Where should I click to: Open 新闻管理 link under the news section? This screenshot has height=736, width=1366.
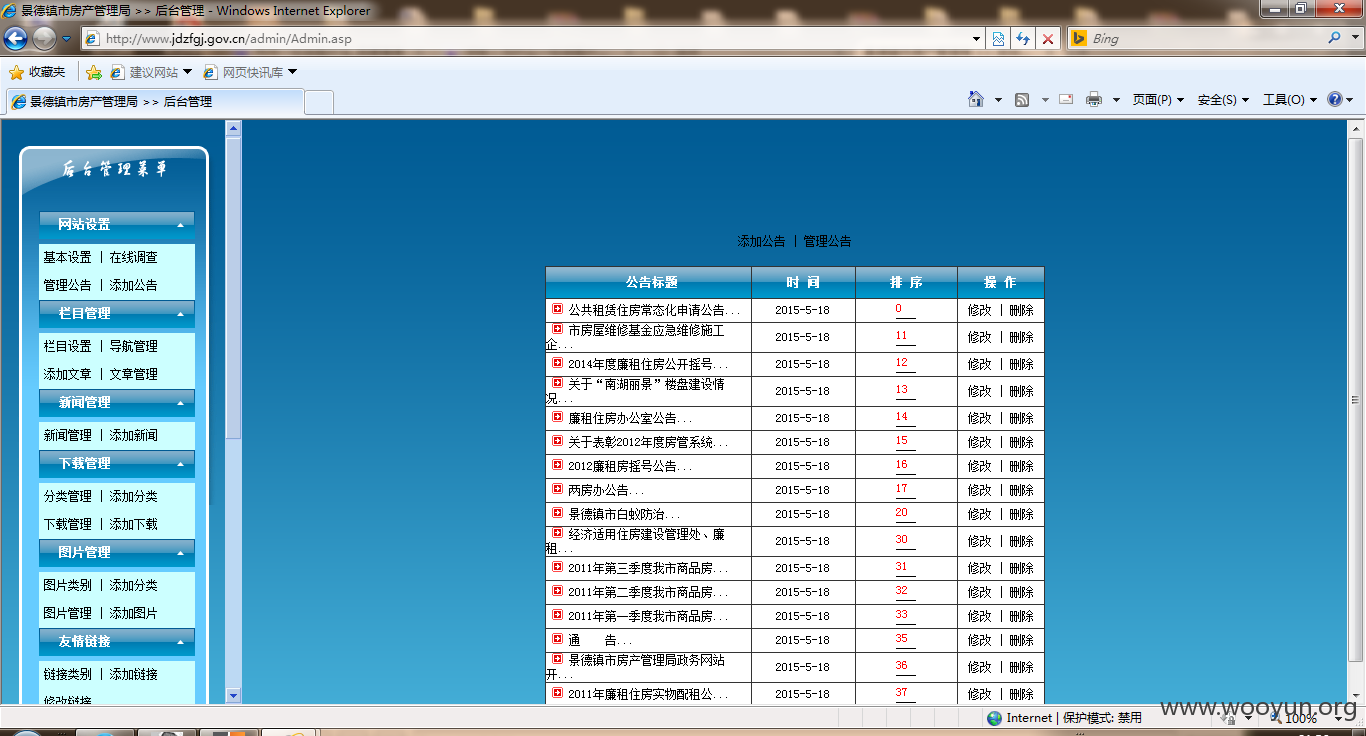pos(67,435)
